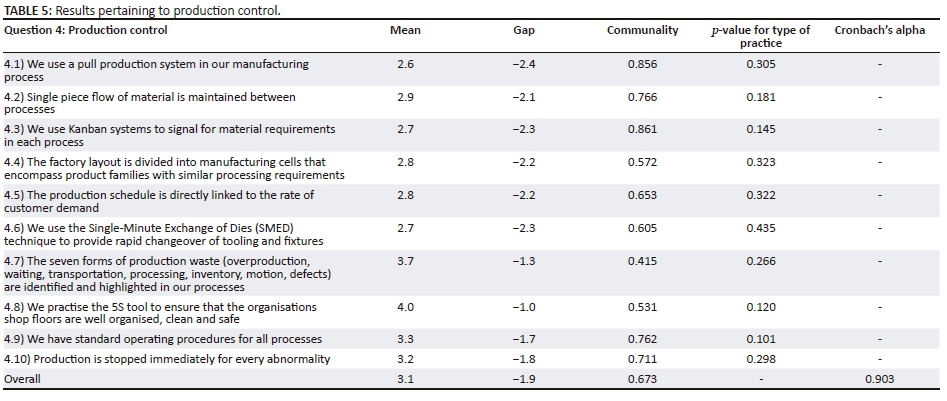Select the 5S tool statement in row 4.8

(x=160, y=312)
